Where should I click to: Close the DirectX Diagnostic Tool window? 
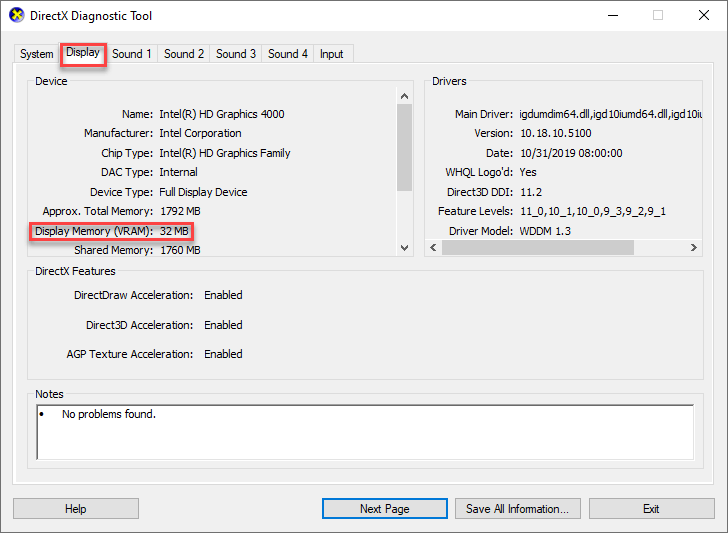(x=703, y=16)
